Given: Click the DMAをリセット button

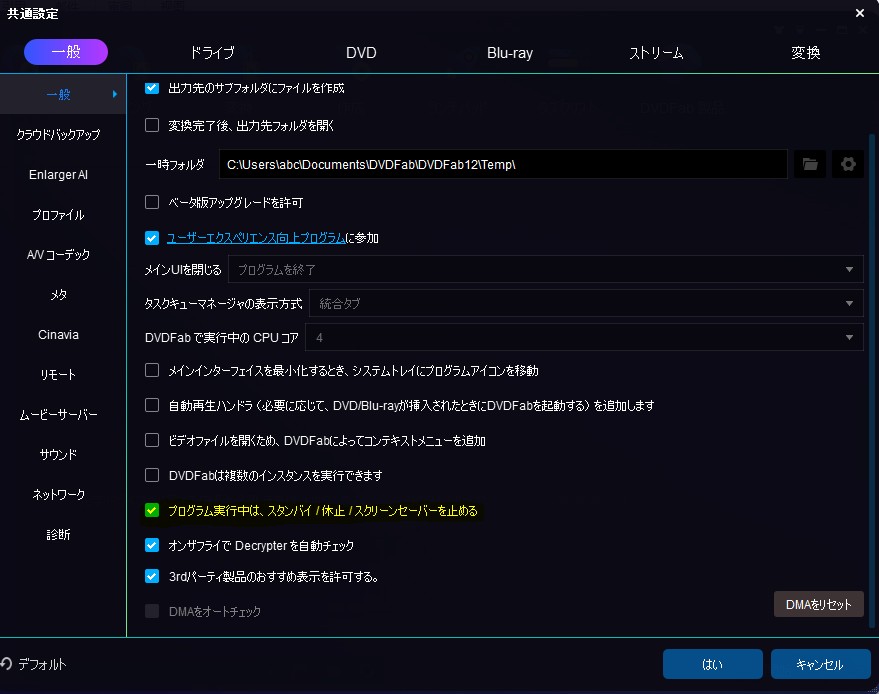Looking at the screenshot, I should pyautogui.click(x=818, y=604).
